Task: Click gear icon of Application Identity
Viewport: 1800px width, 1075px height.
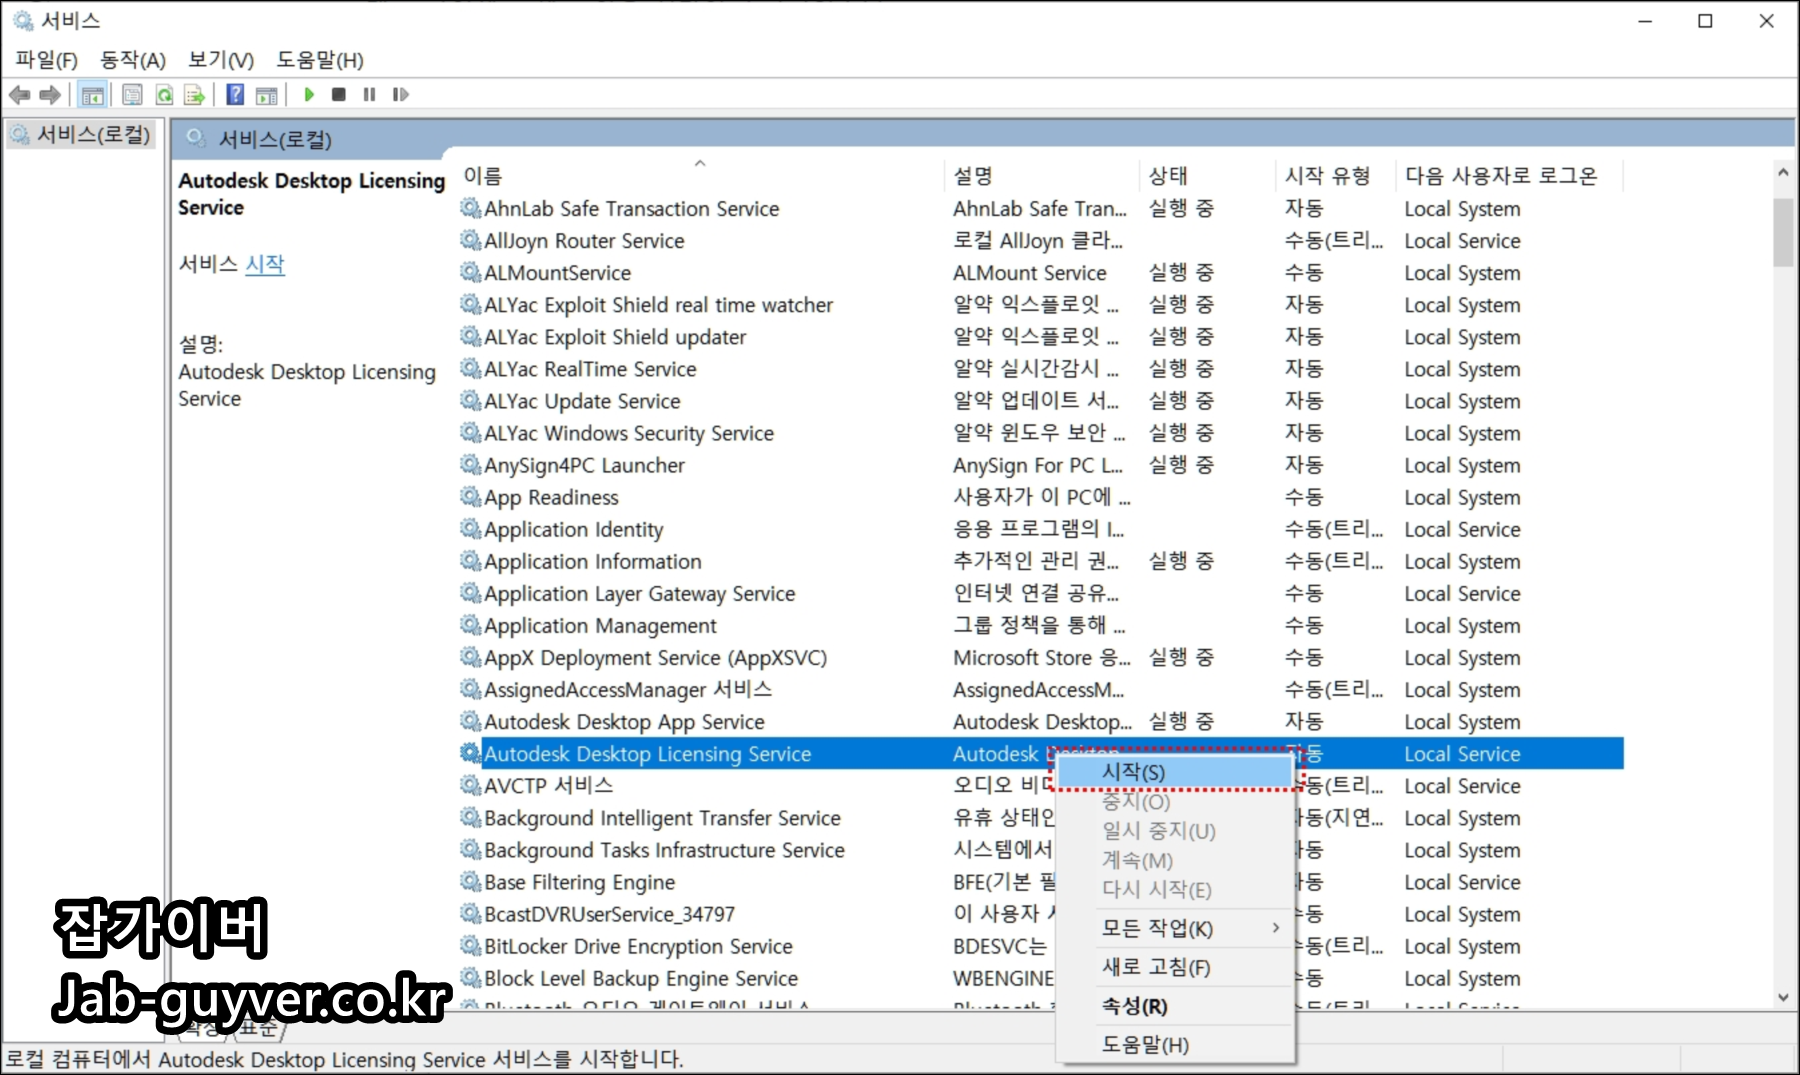Action: 471,529
